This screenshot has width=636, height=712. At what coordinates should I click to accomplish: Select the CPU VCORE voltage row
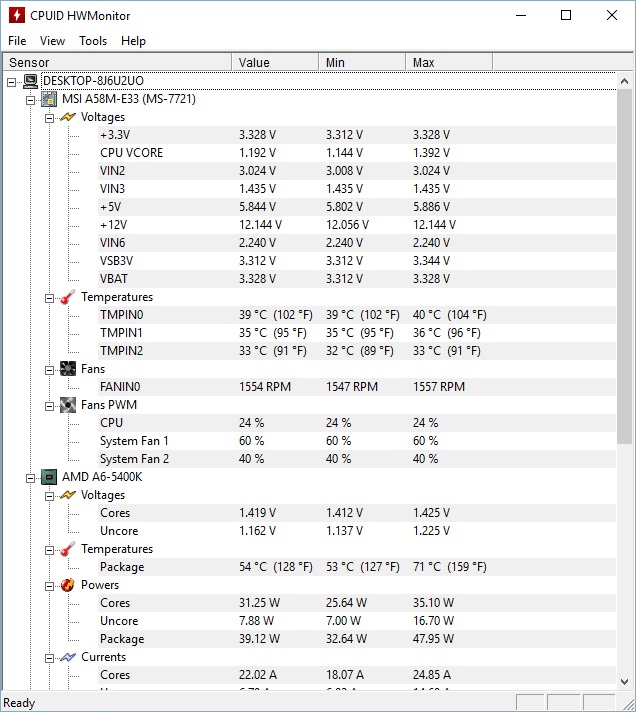click(x=131, y=153)
